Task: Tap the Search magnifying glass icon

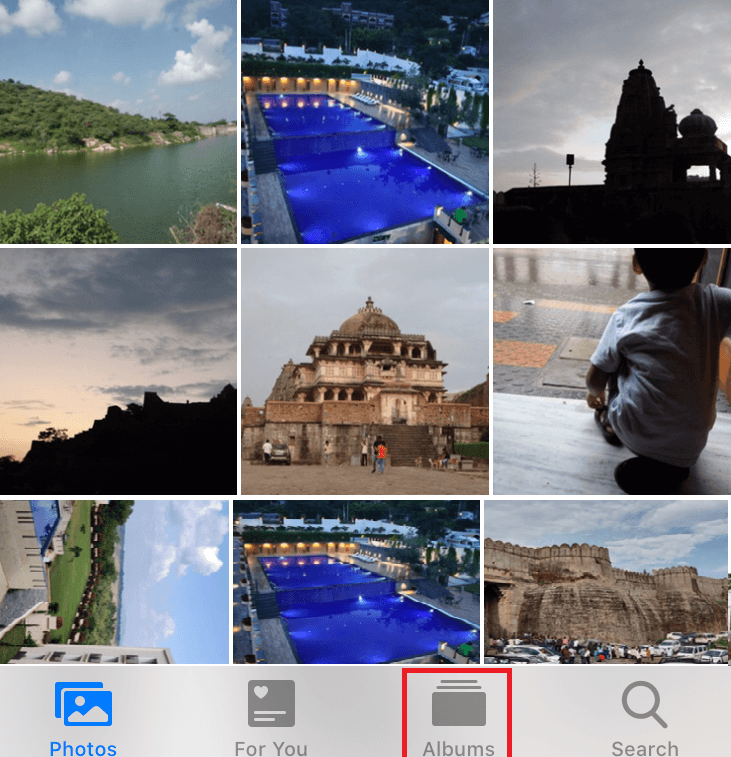Action: [x=644, y=704]
